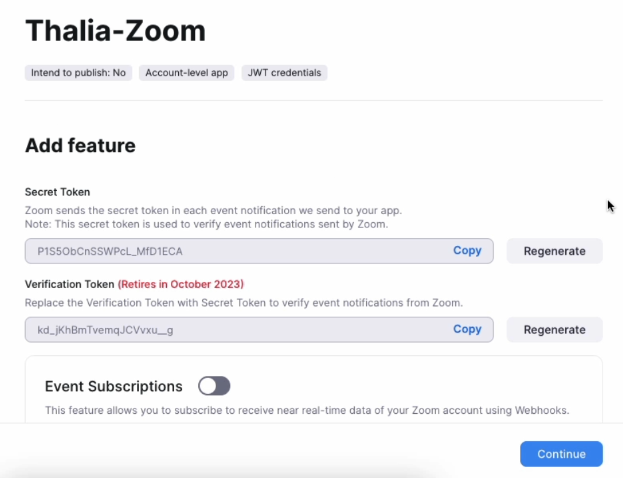Click the 'Add feature' heading
This screenshot has height=478, width=623.
(80, 146)
